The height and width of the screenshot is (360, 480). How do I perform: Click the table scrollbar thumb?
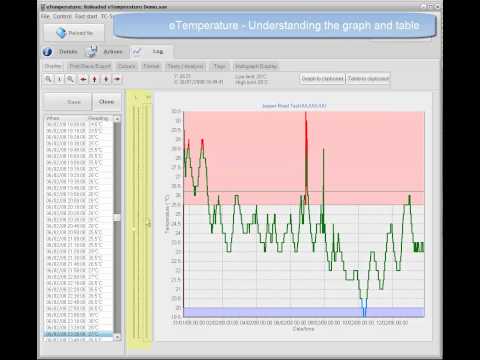(117, 218)
